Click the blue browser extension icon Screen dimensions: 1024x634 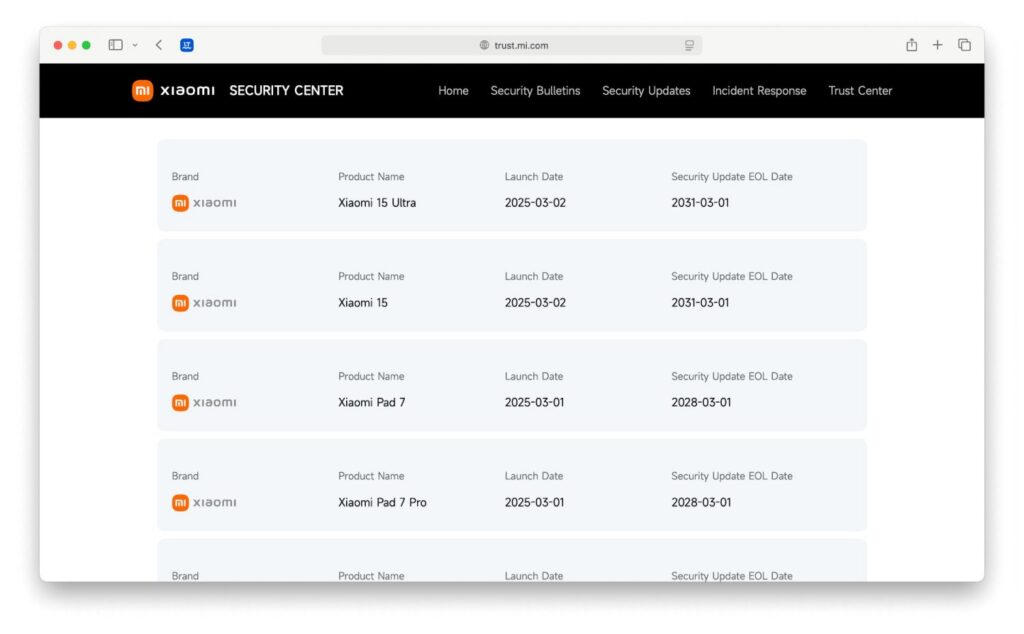coord(186,44)
